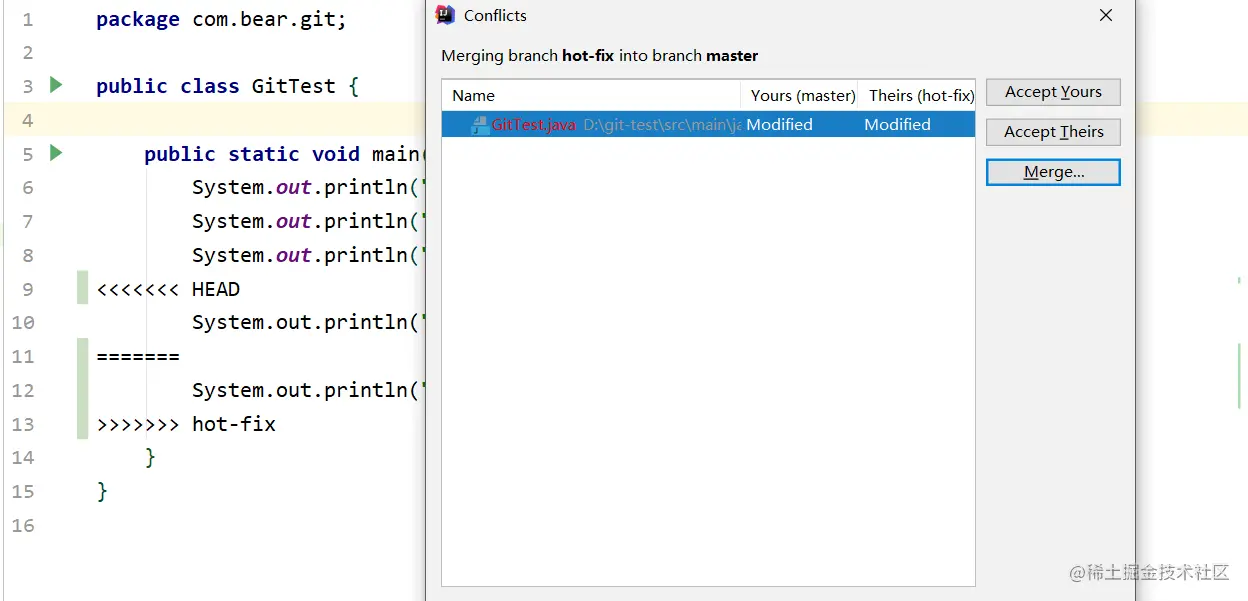Click the package com.bear.git; line
Screen dimensions: 1248x601
click(221, 20)
